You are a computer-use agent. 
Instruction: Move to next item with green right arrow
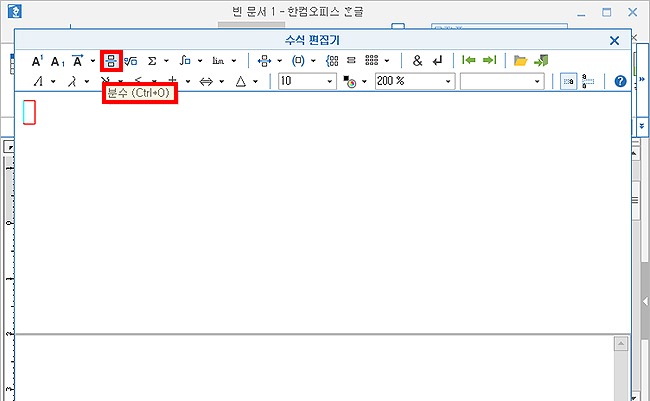pos(490,61)
